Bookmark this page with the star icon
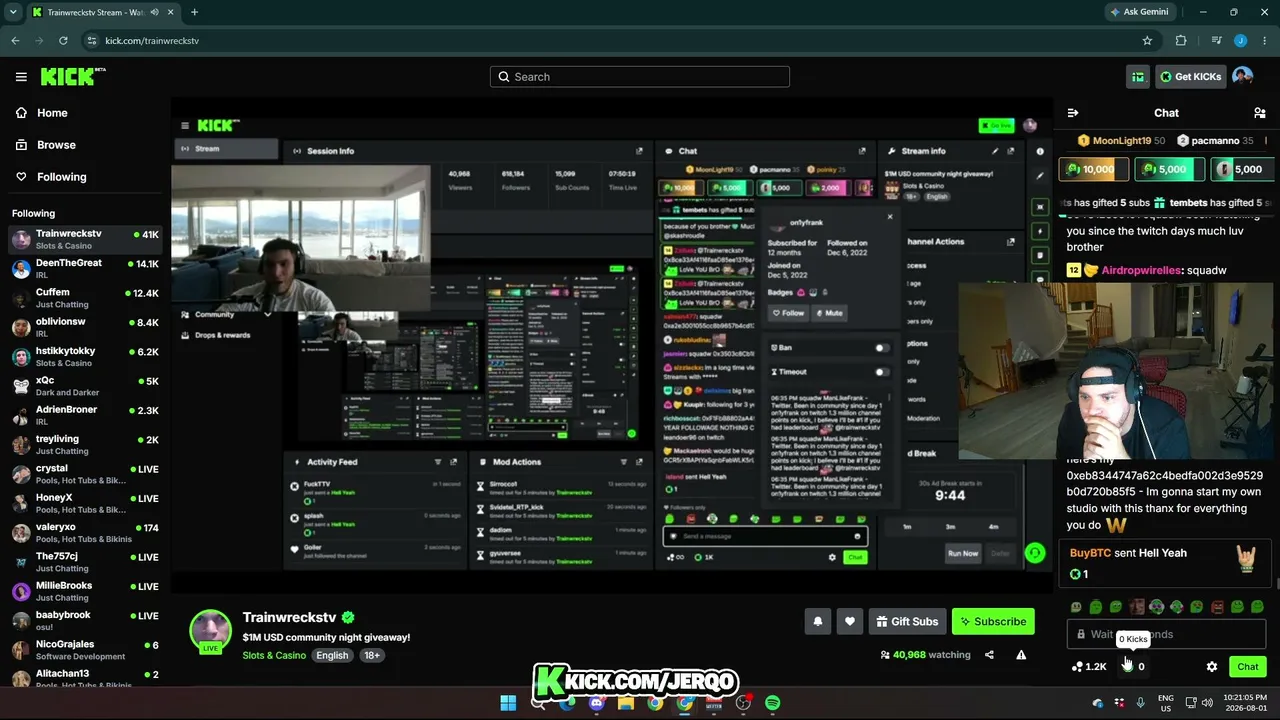 pyautogui.click(x=1147, y=41)
